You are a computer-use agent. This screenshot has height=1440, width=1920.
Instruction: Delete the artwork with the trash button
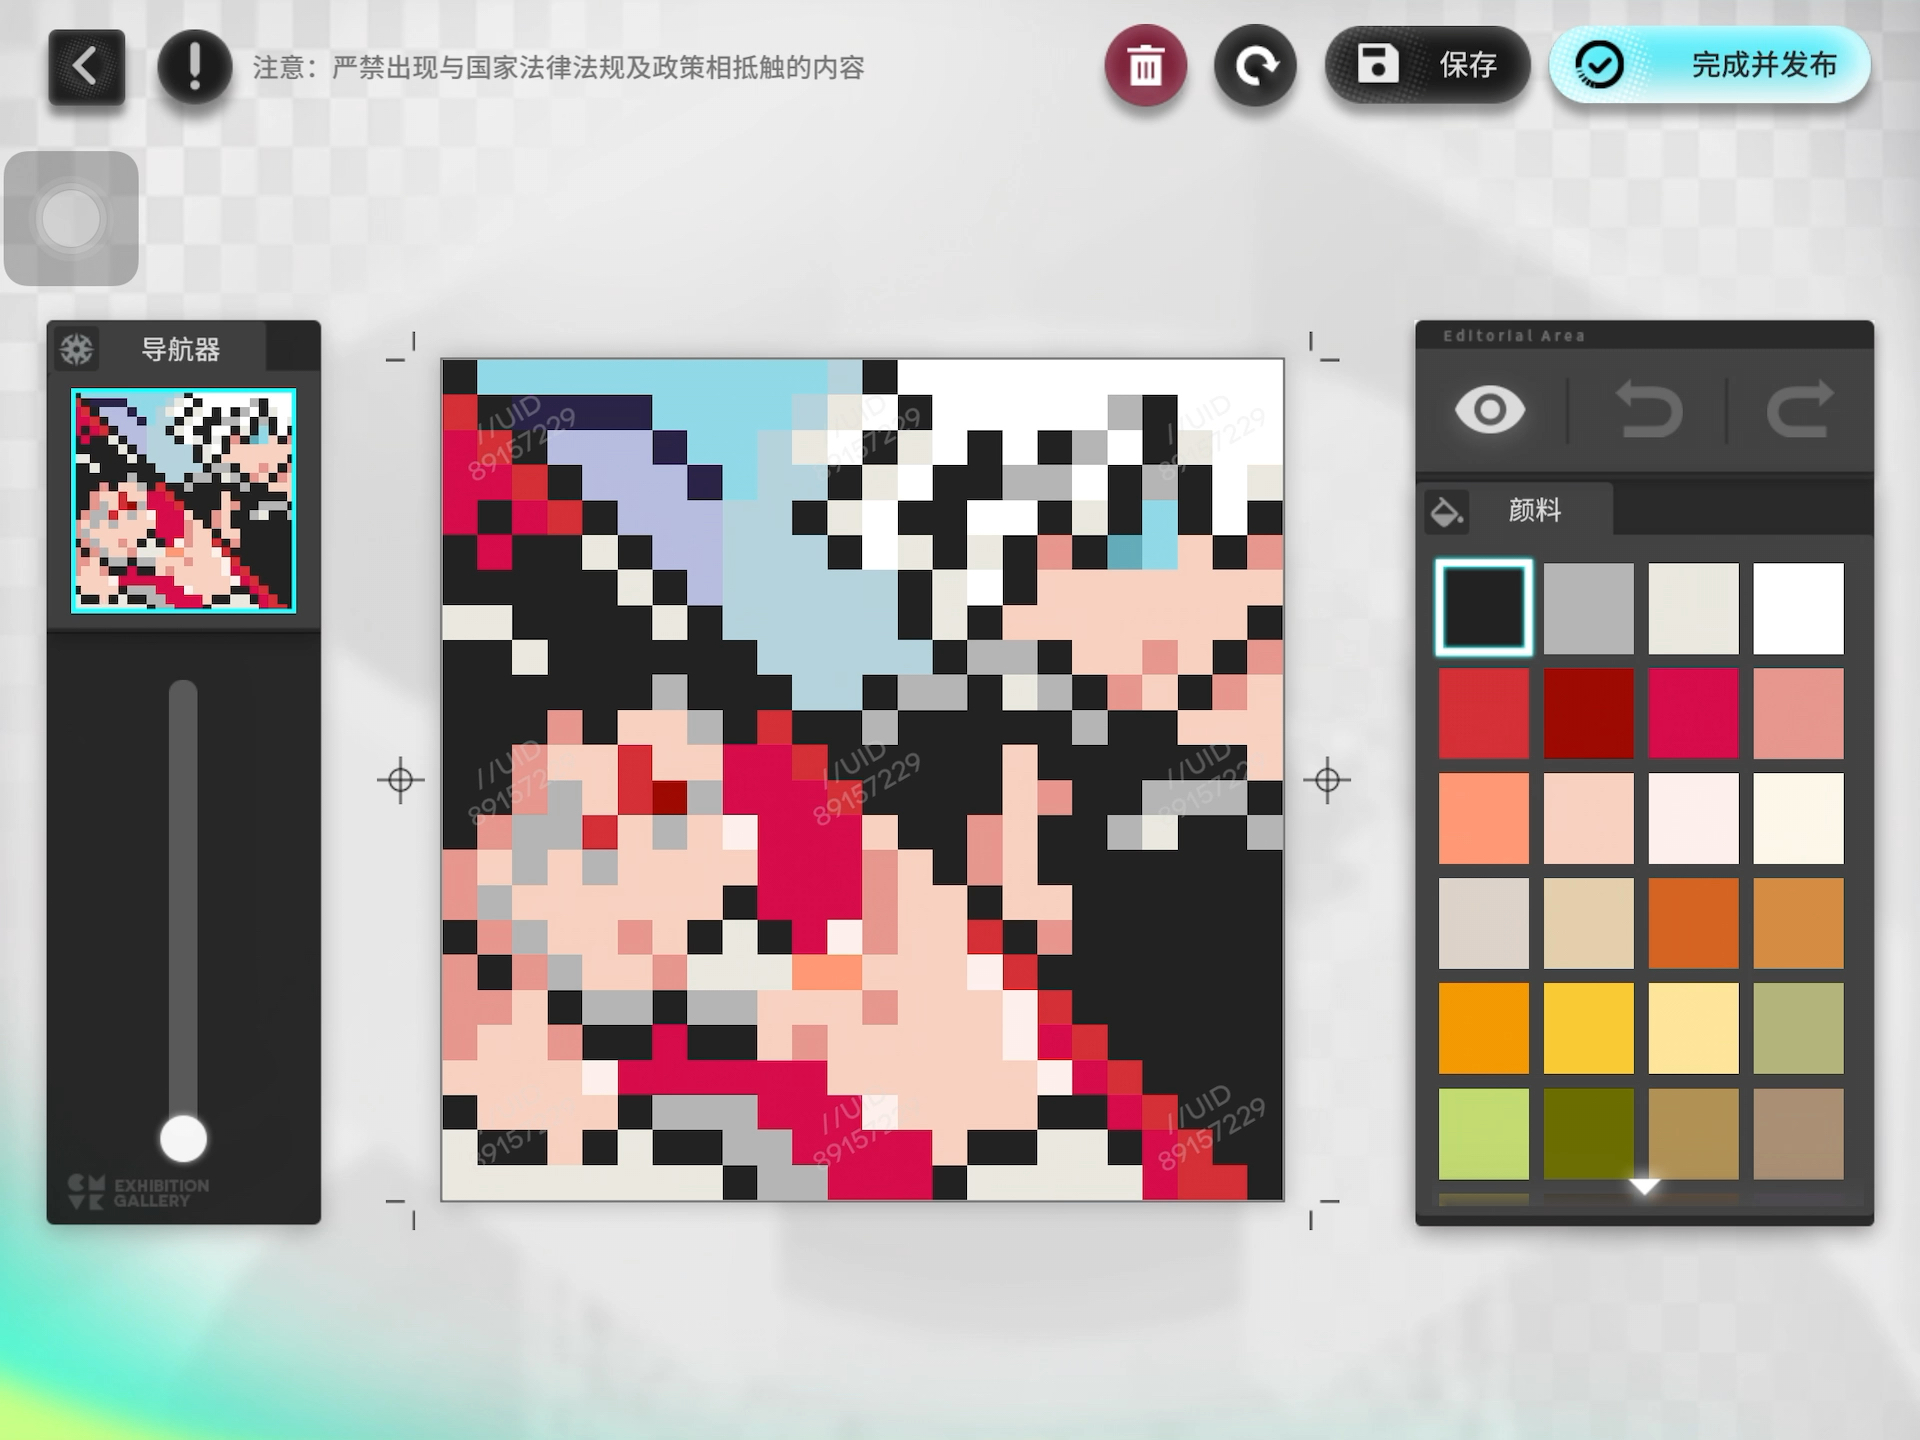coord(1146,66)
